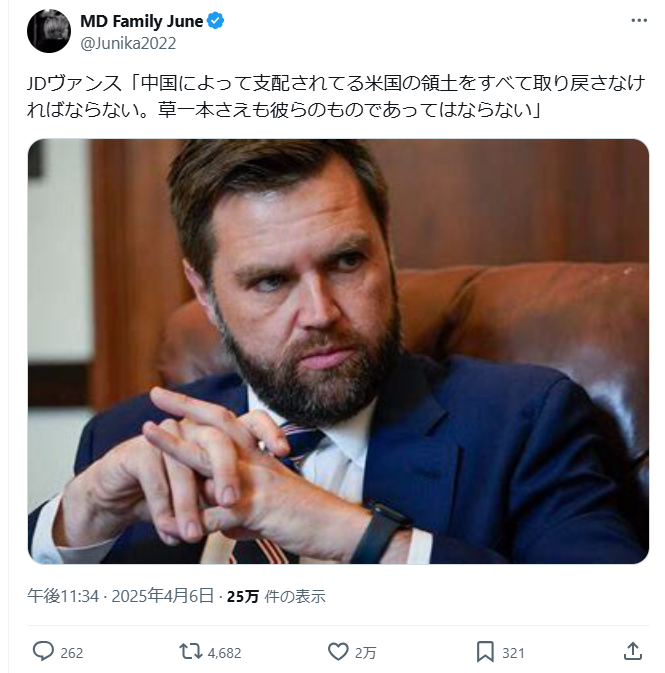Open the @Junika2022 handle link
Screen dimensions: 665x673
[128, 43]
